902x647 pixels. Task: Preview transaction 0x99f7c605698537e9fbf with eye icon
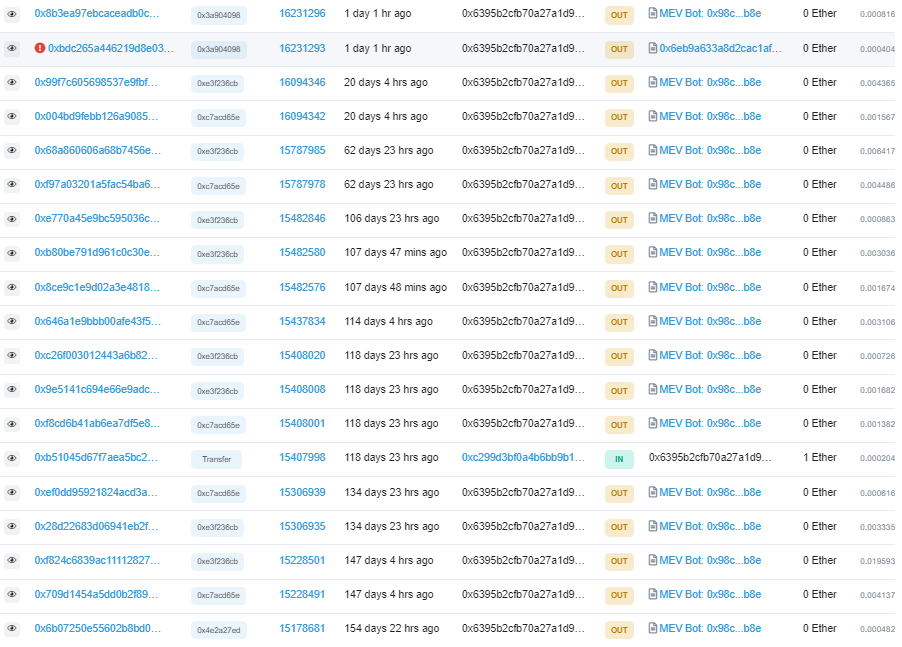[12, 82]
